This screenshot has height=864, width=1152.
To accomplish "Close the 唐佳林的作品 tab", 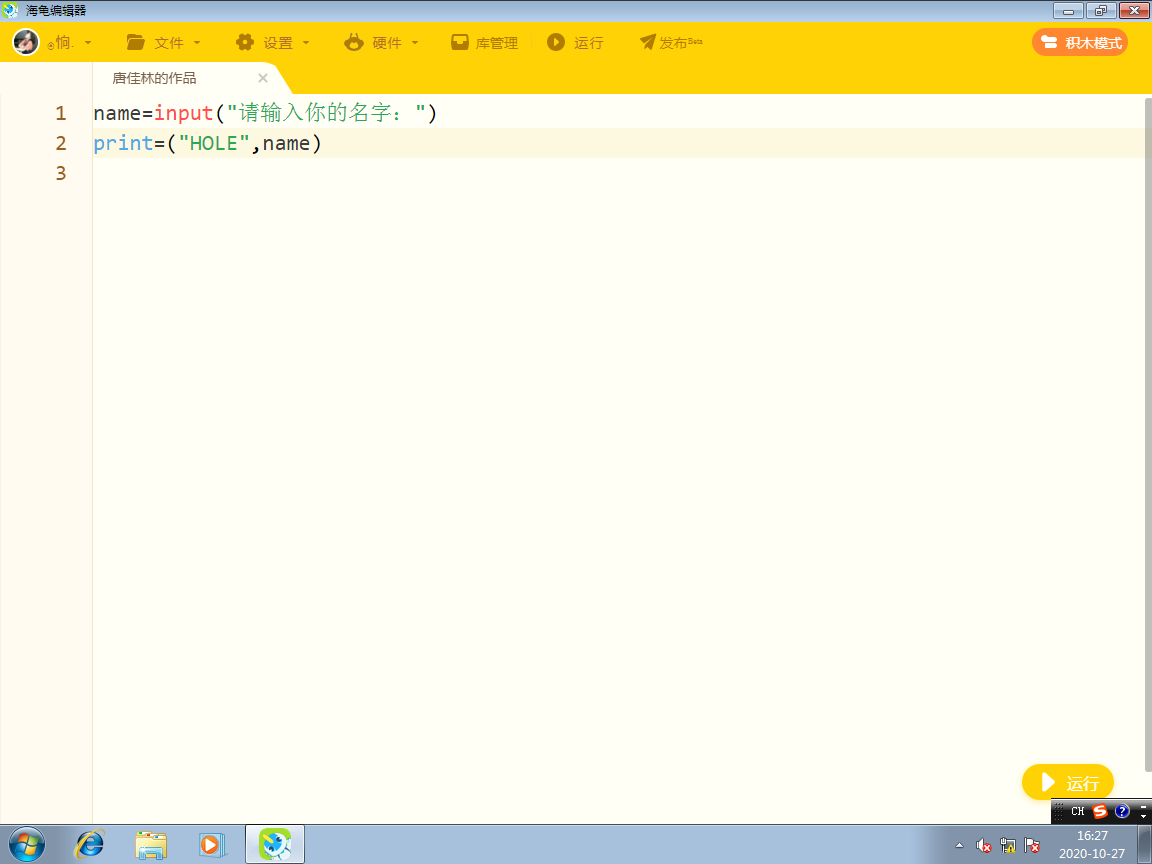I will [x=262, y=78].
